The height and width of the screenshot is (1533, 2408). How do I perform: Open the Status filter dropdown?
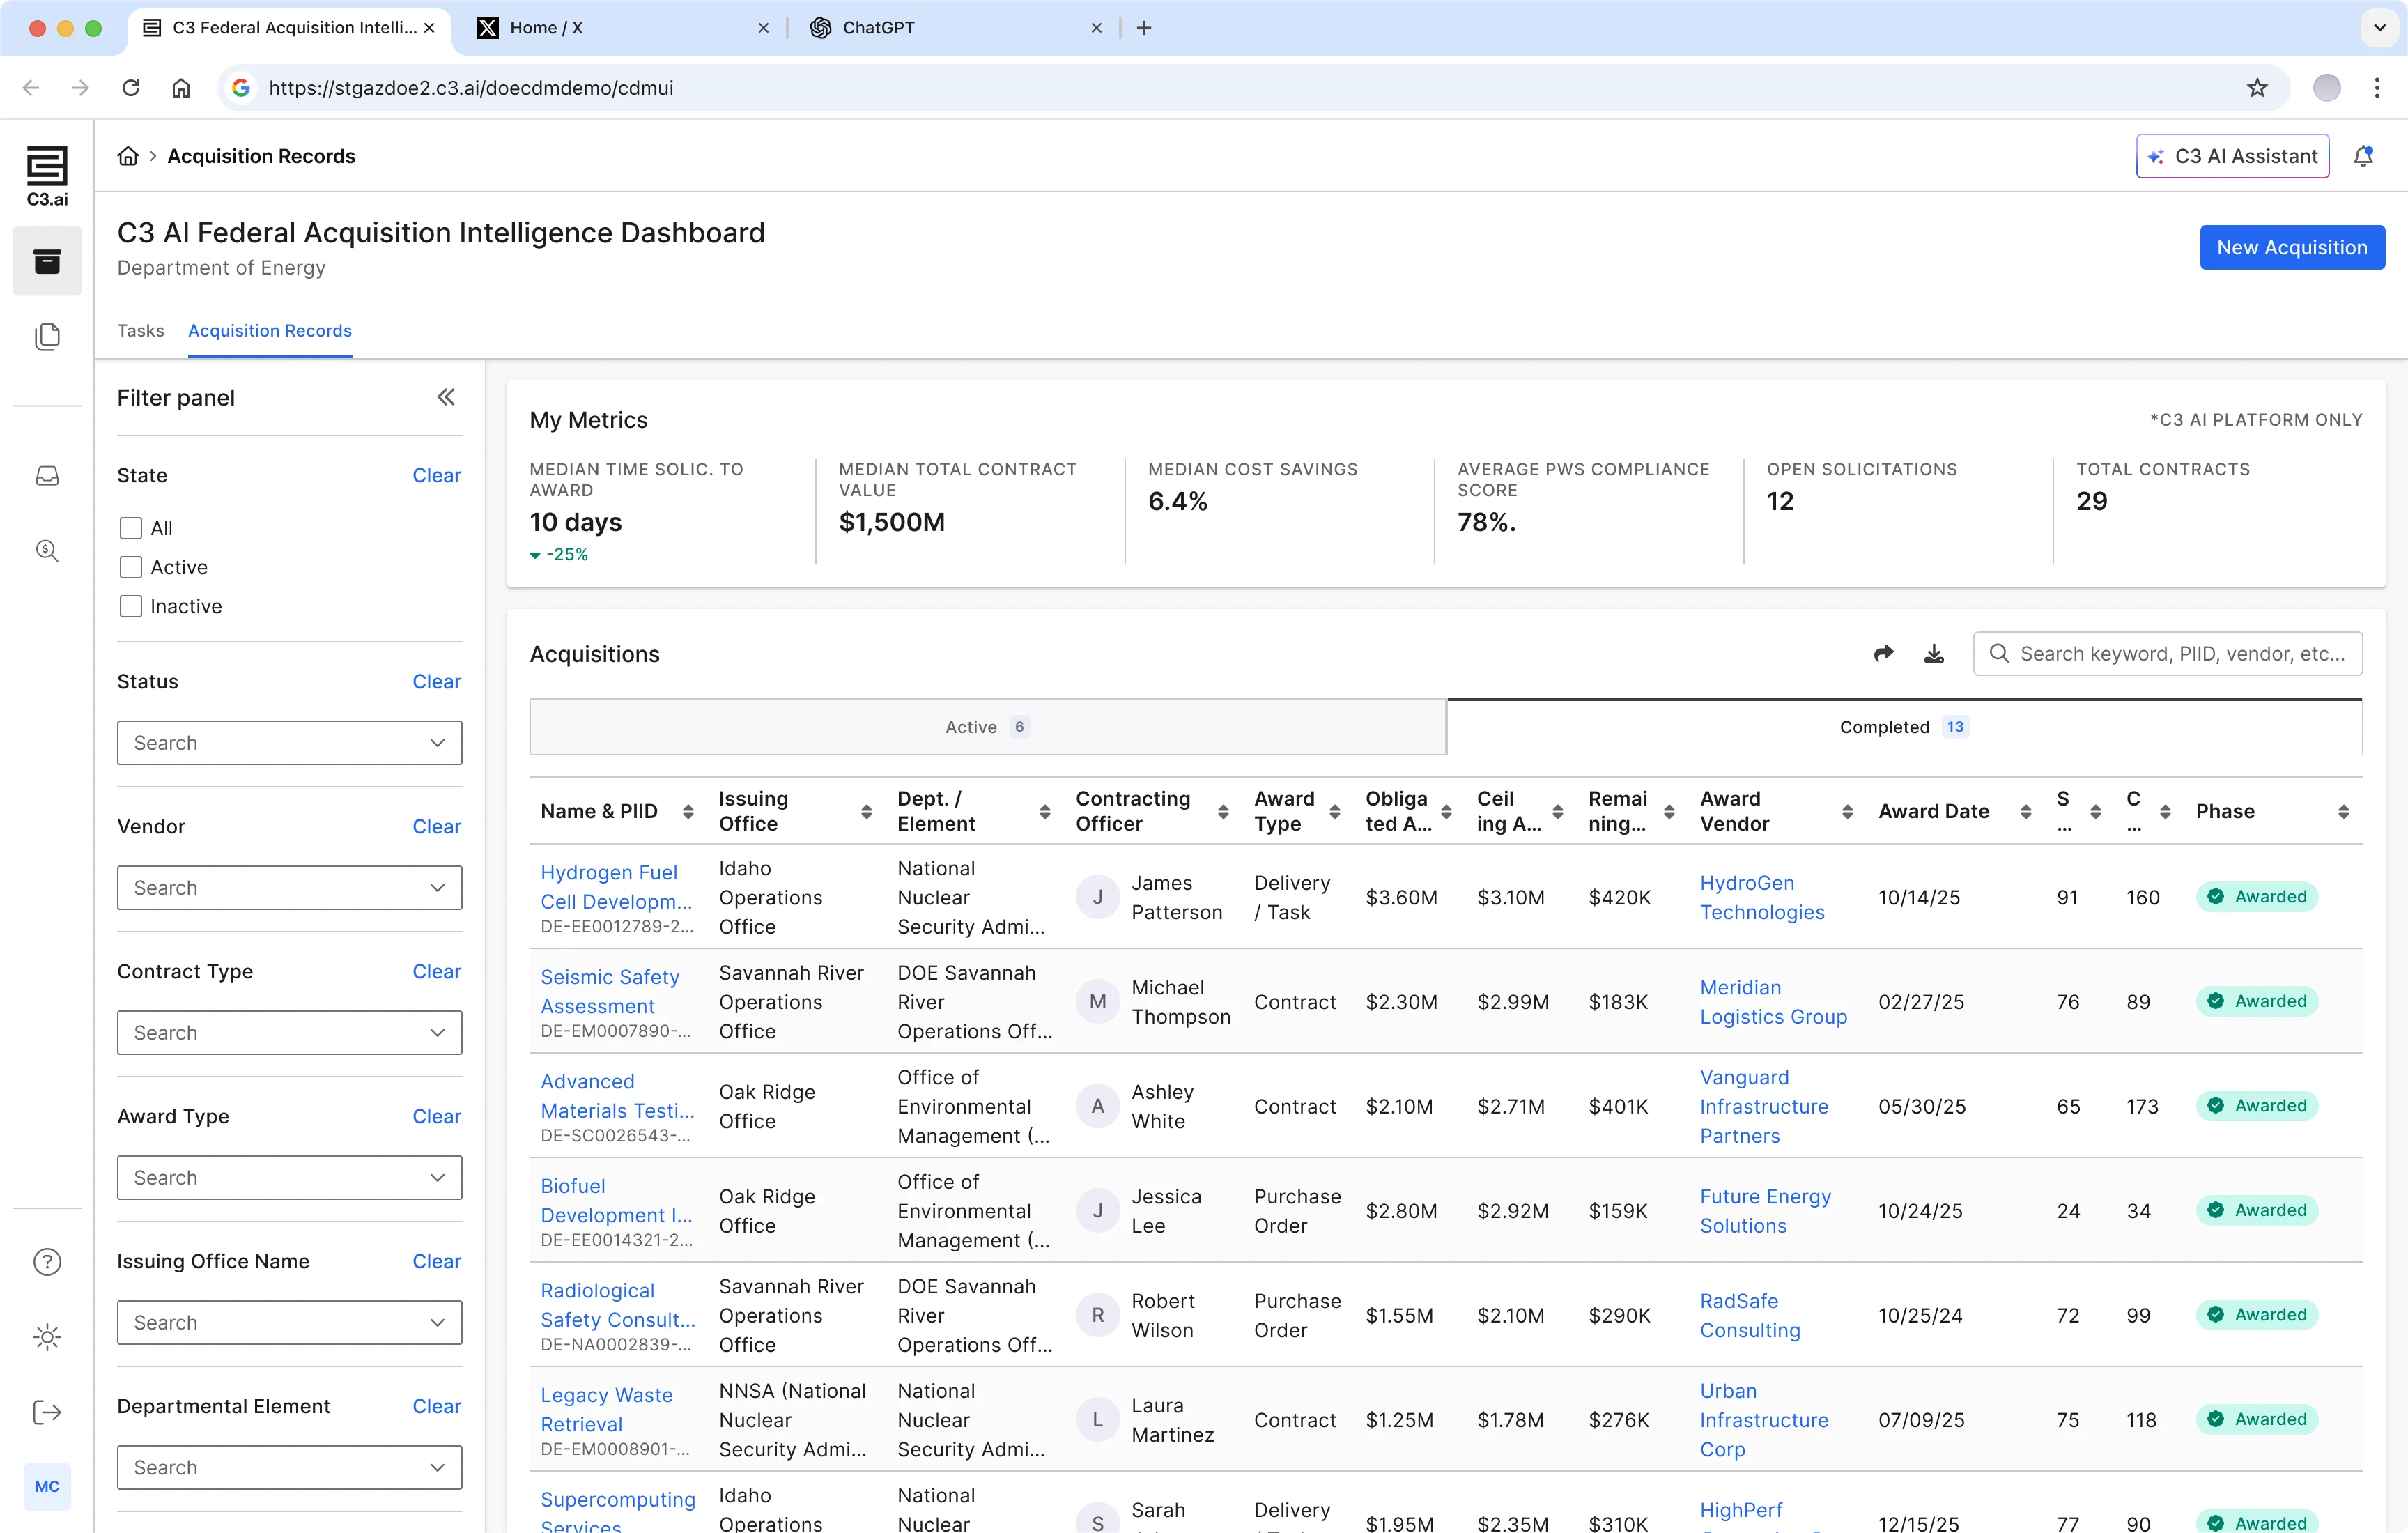pos(289,743)
